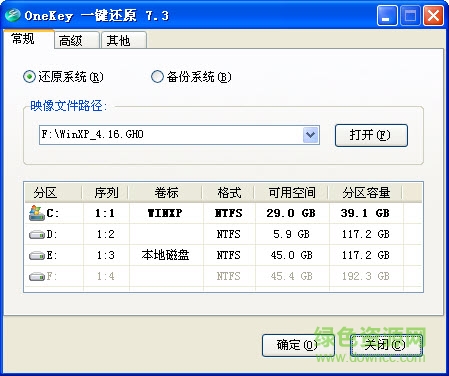Minimize the OneKey window
The height and width of the screenshot is (376, 449).
[x=387, y=16]
